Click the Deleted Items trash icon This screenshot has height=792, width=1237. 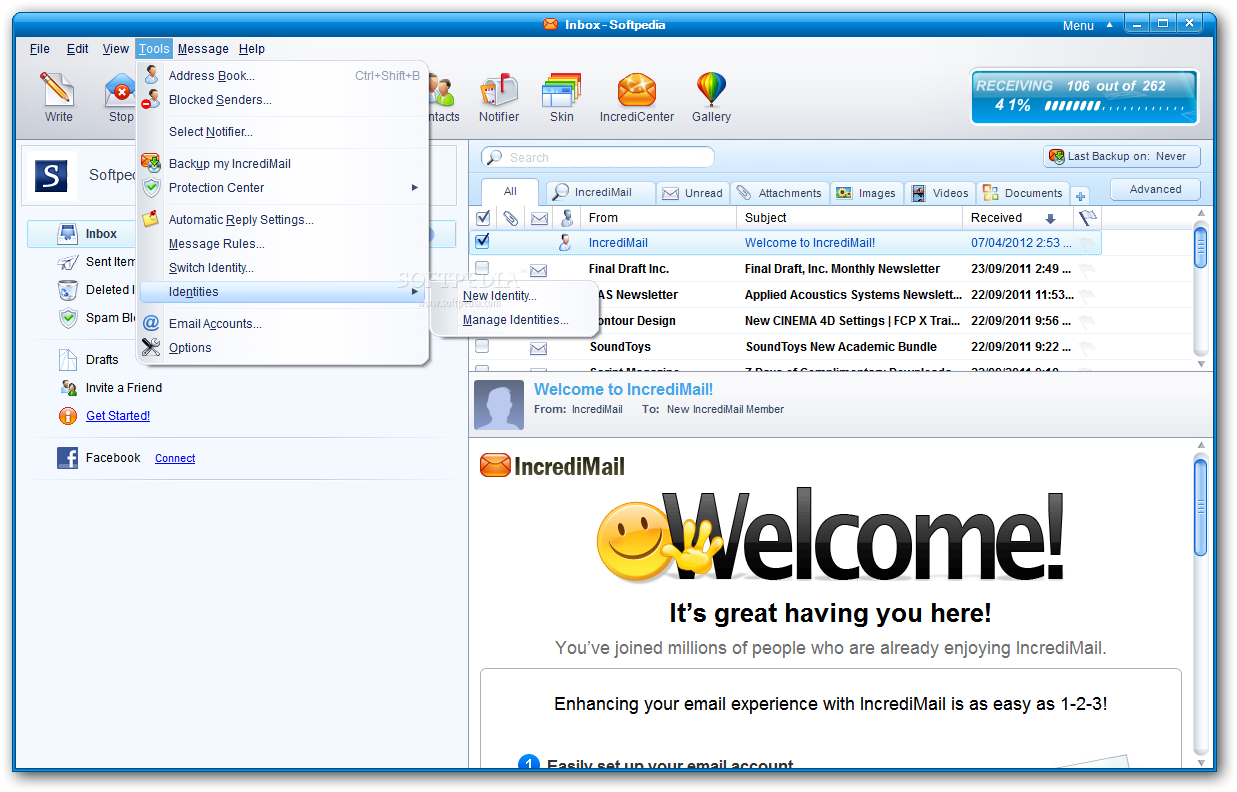[x=68, y=290]
